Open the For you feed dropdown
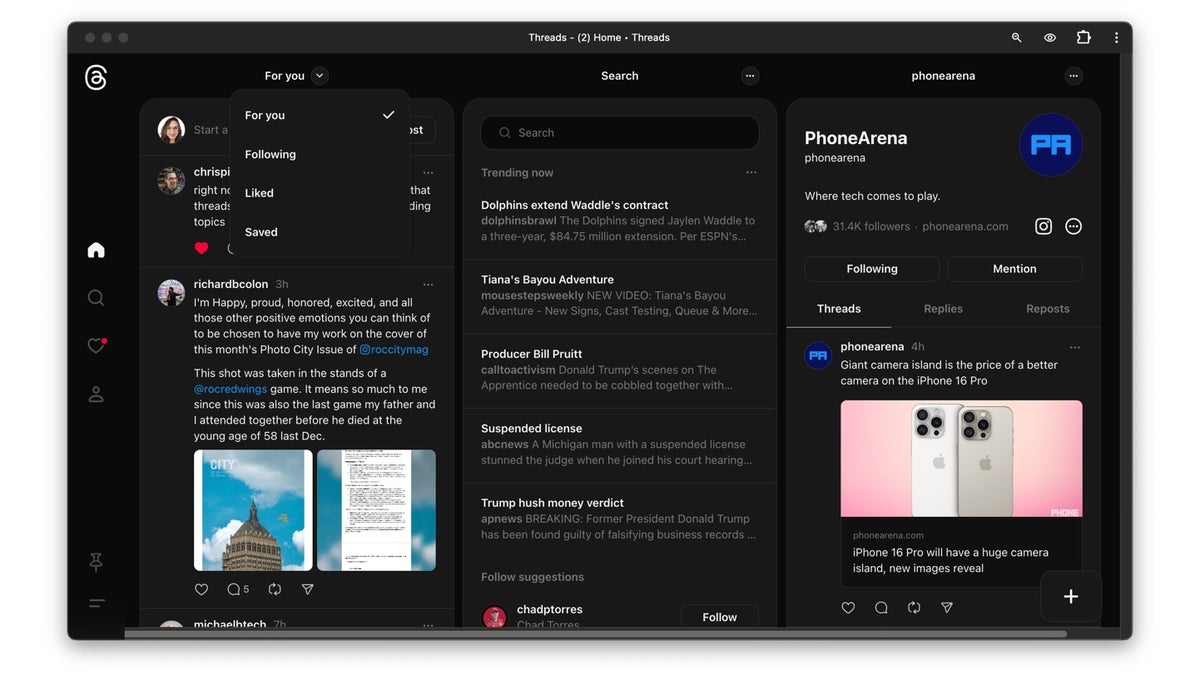The width and height of the screenshot is (1200, 675). point(292,75)
